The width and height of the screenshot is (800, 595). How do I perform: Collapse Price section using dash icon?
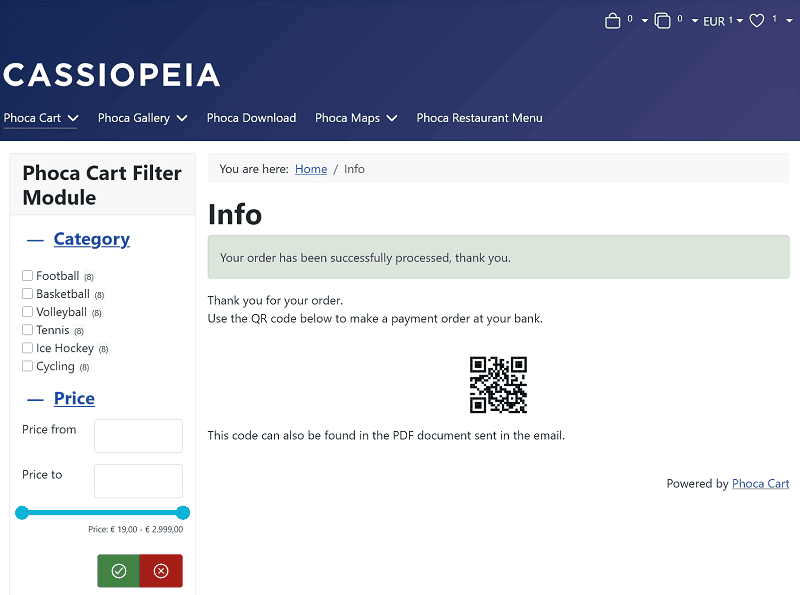tap(35, 399)
